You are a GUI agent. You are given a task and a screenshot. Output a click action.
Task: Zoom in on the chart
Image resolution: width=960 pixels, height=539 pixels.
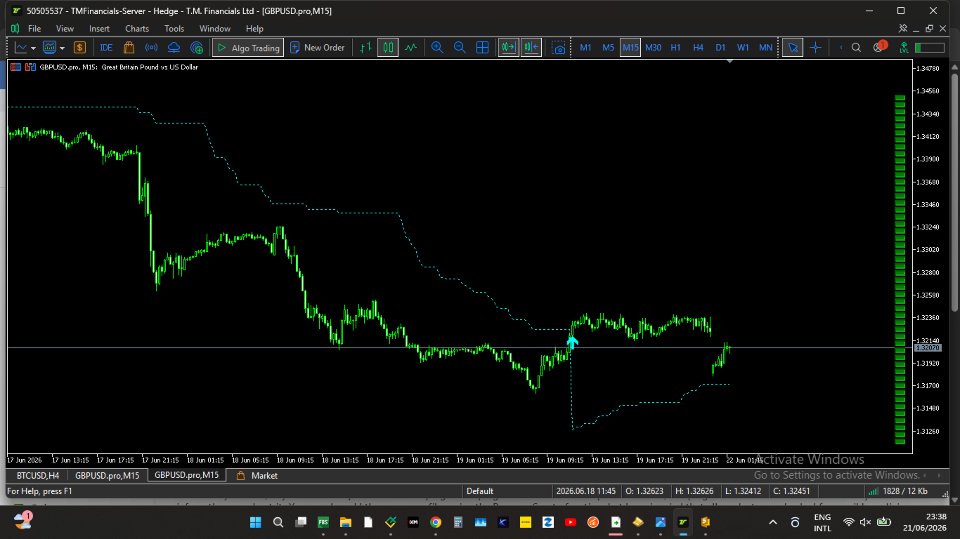[437, 47]
